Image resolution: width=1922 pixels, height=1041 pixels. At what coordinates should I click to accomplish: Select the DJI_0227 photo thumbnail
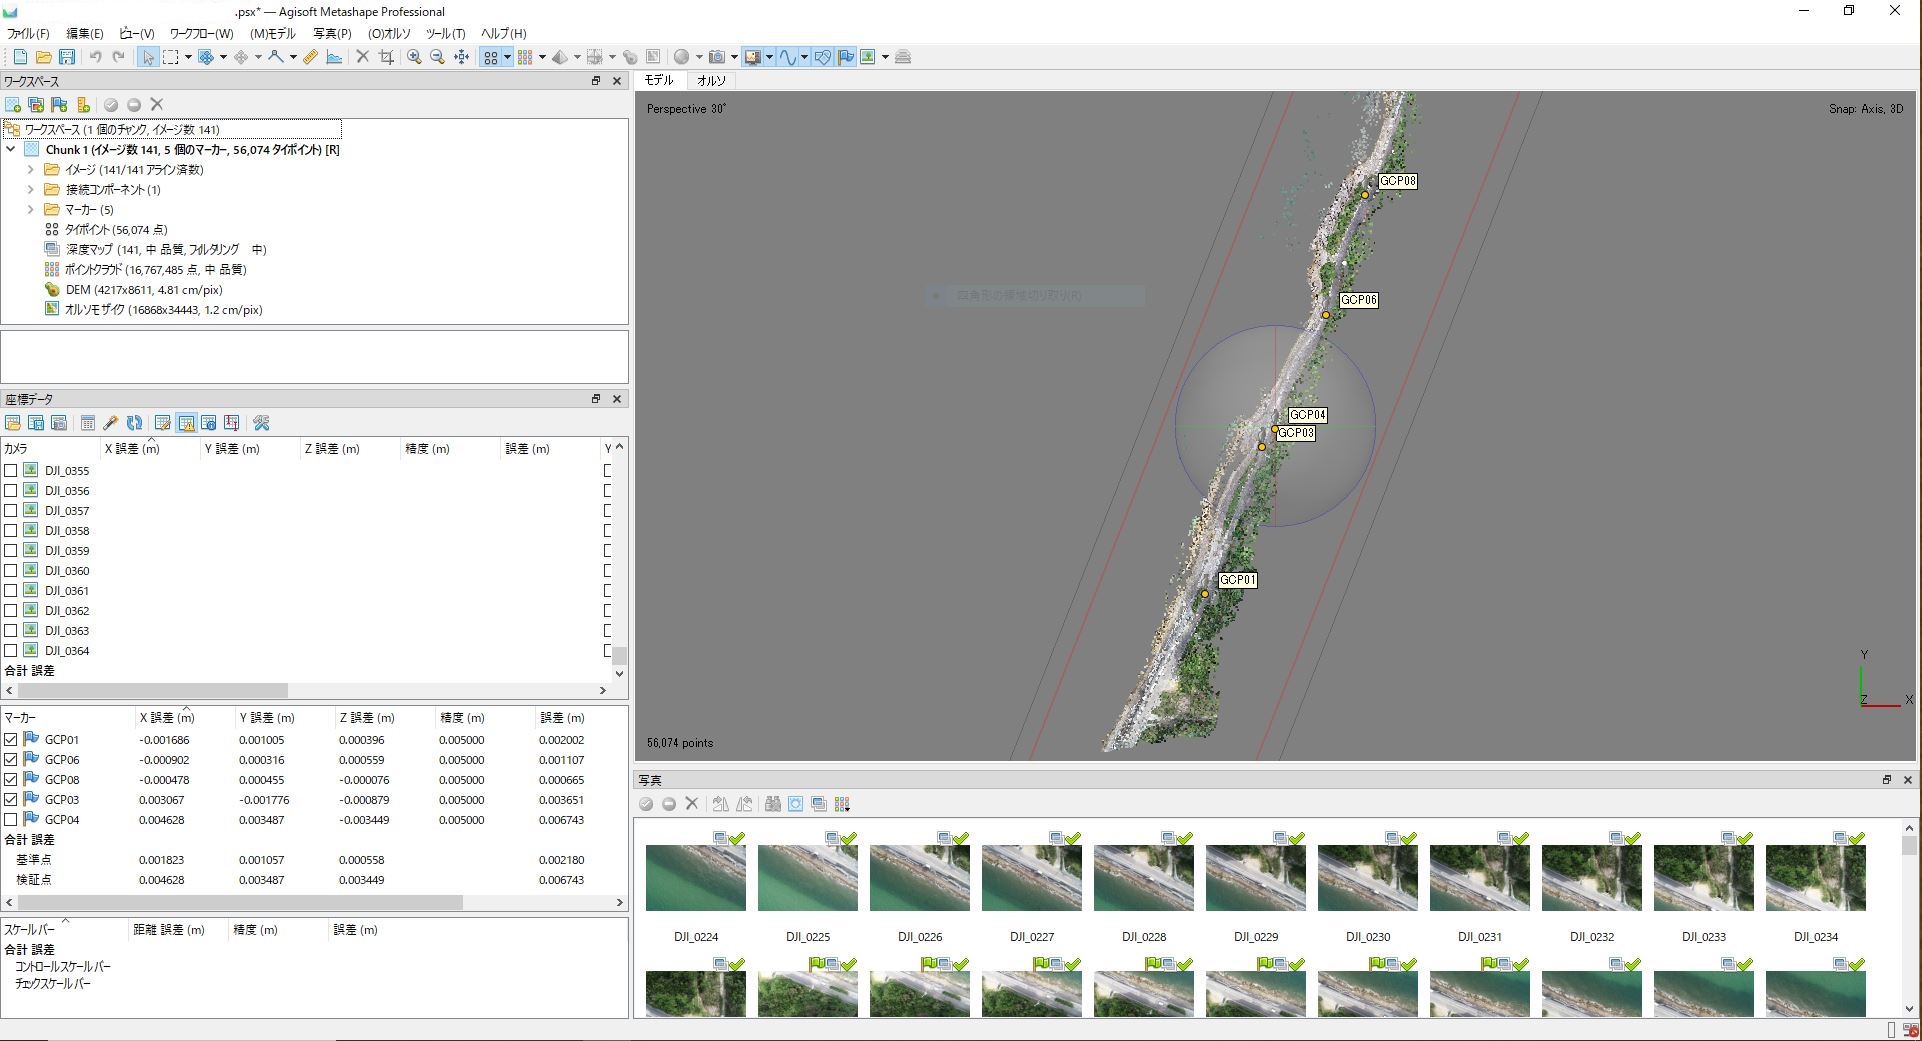tap(1031, 878)
